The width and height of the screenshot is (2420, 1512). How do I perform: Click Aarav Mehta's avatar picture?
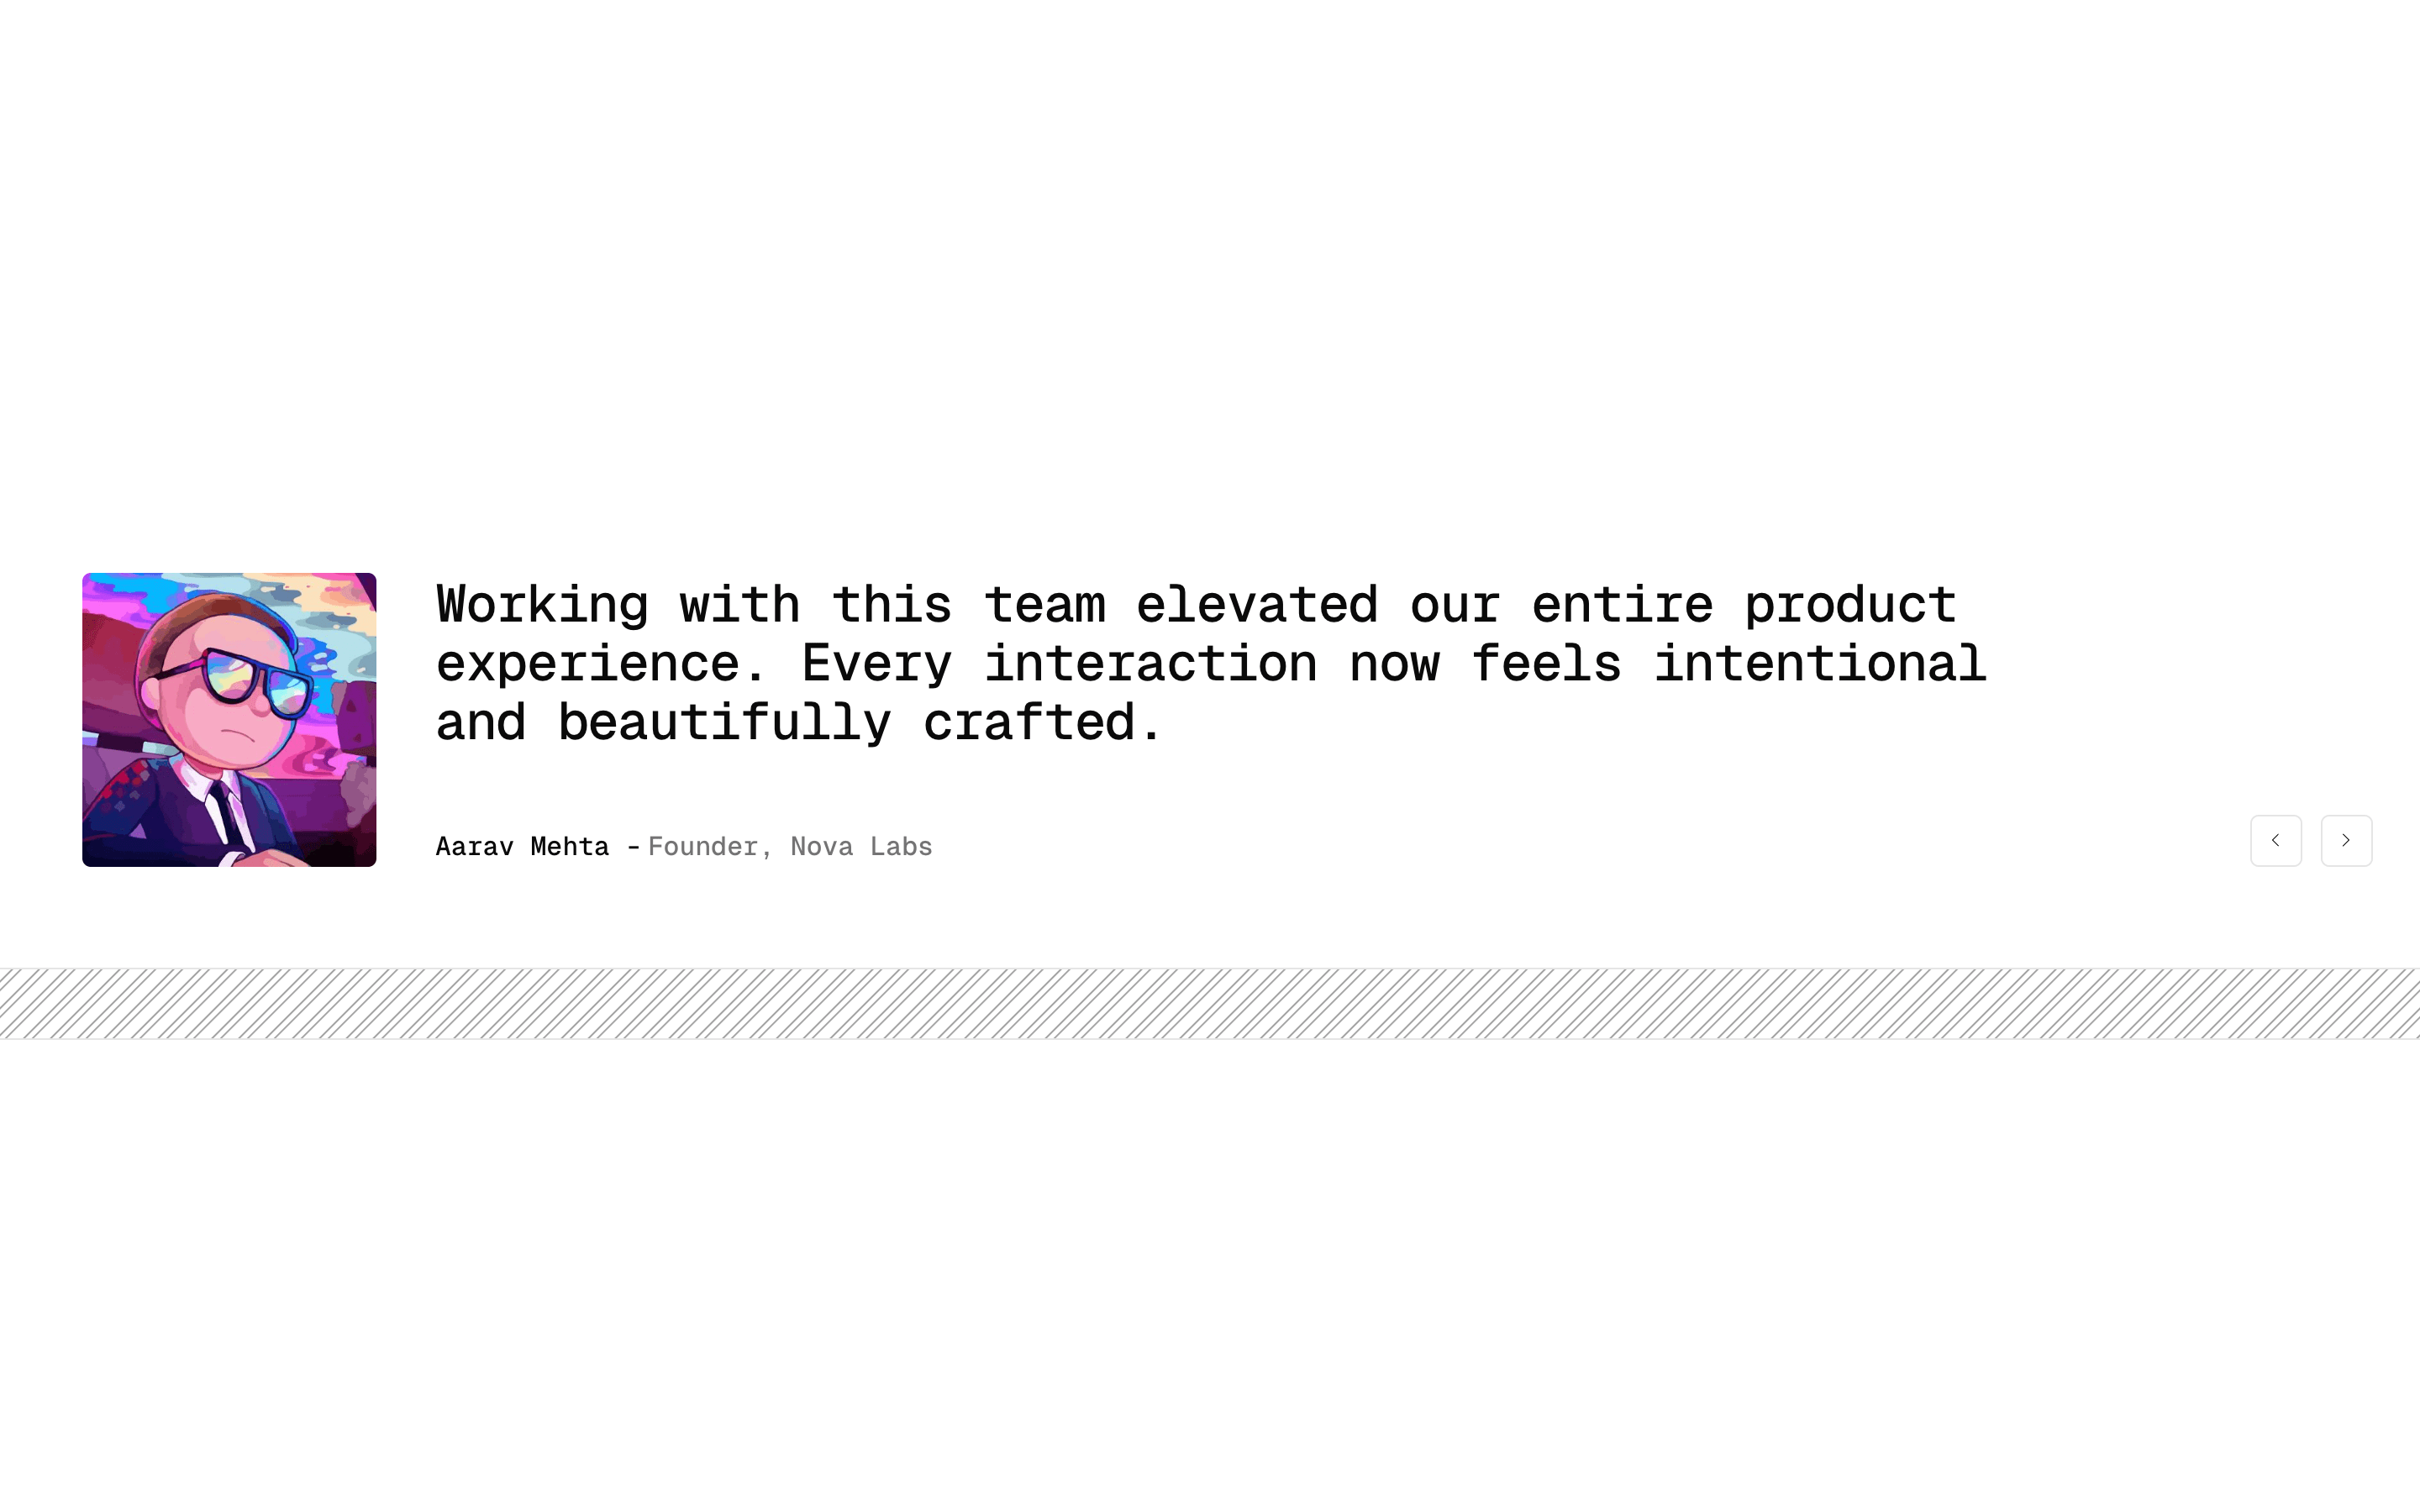point(228,720)
